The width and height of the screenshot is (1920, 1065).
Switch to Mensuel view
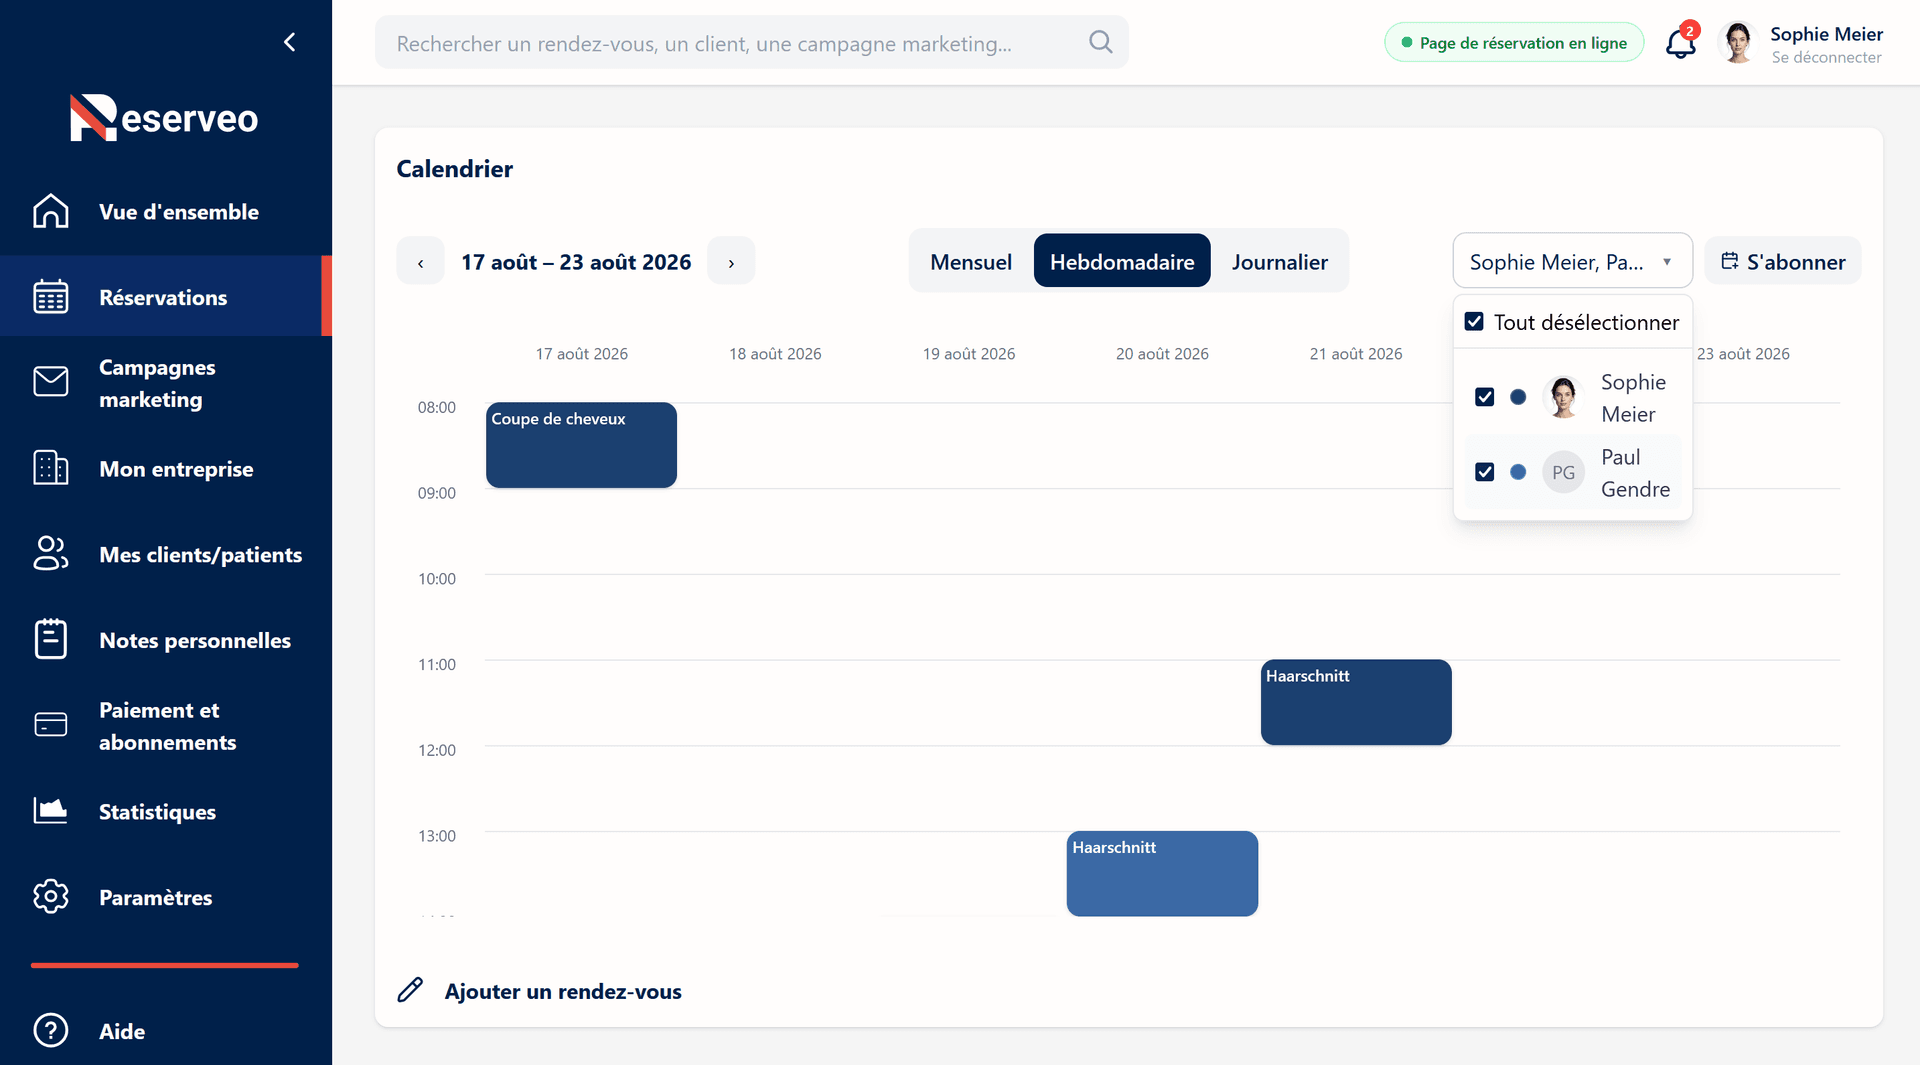coord(971,262)
